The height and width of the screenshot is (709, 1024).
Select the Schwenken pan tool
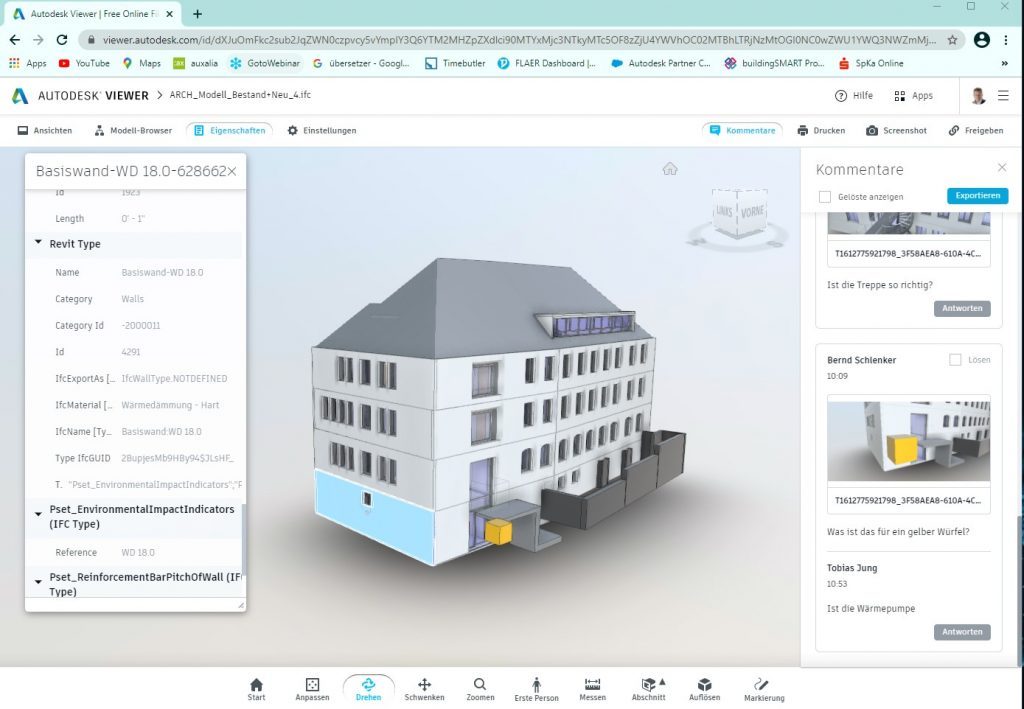tap(424, 686)
